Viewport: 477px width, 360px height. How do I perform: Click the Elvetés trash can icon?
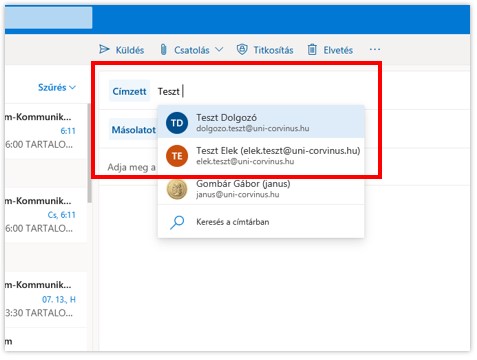312,50
